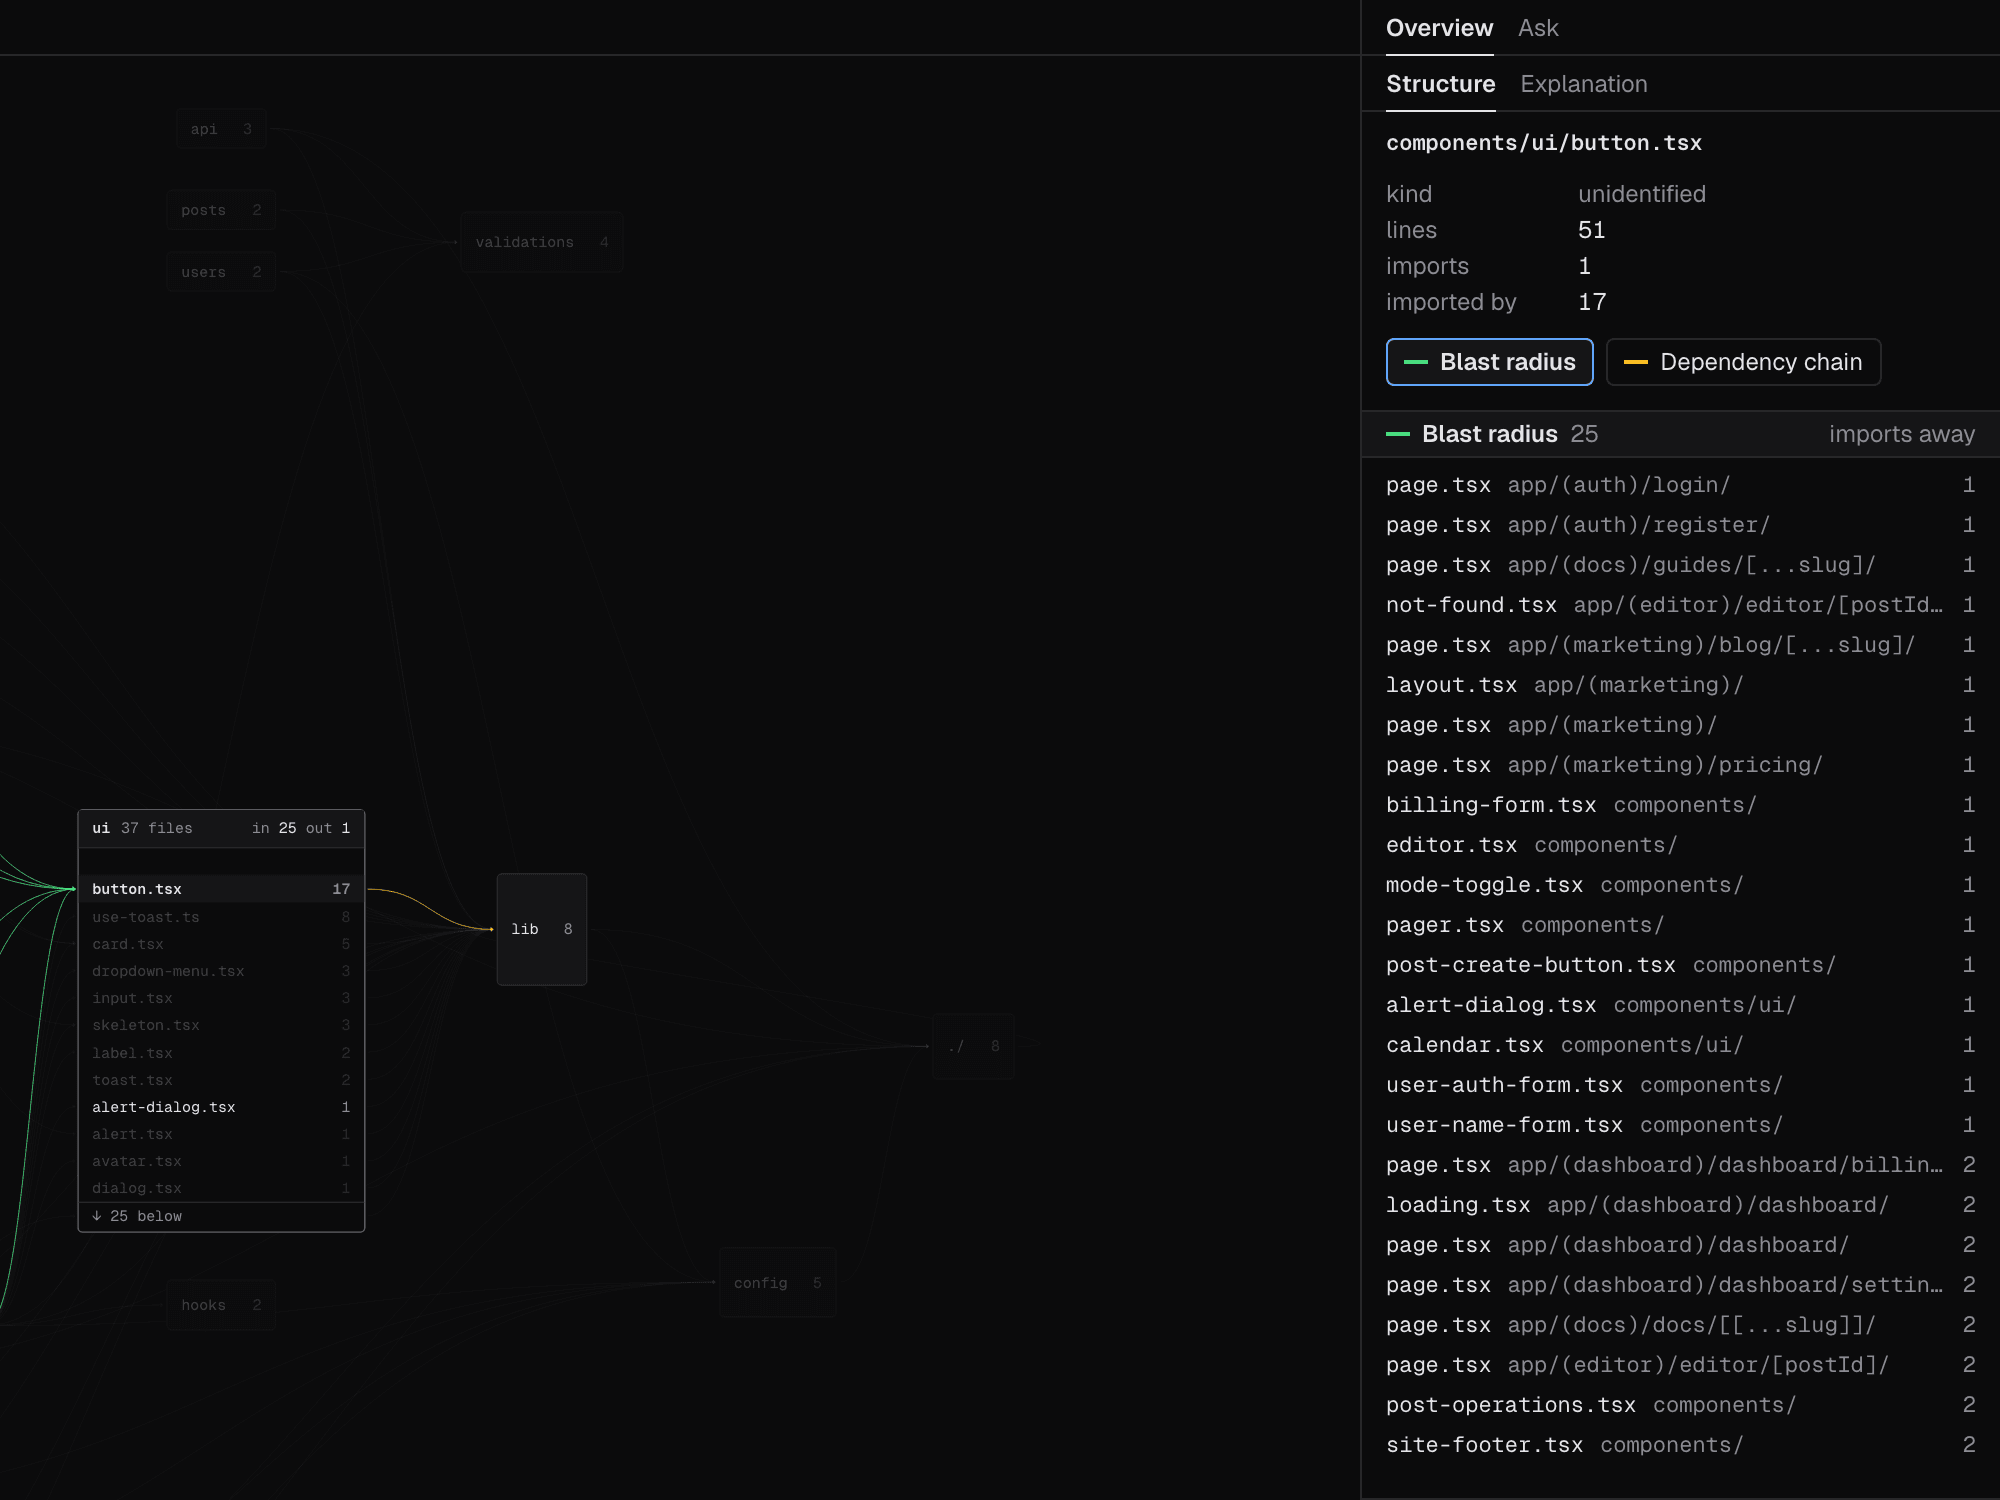Open post-create-button.tsx entry
The image size is (2000, 1500).
pyautogui.click(x=1680, y=965)
